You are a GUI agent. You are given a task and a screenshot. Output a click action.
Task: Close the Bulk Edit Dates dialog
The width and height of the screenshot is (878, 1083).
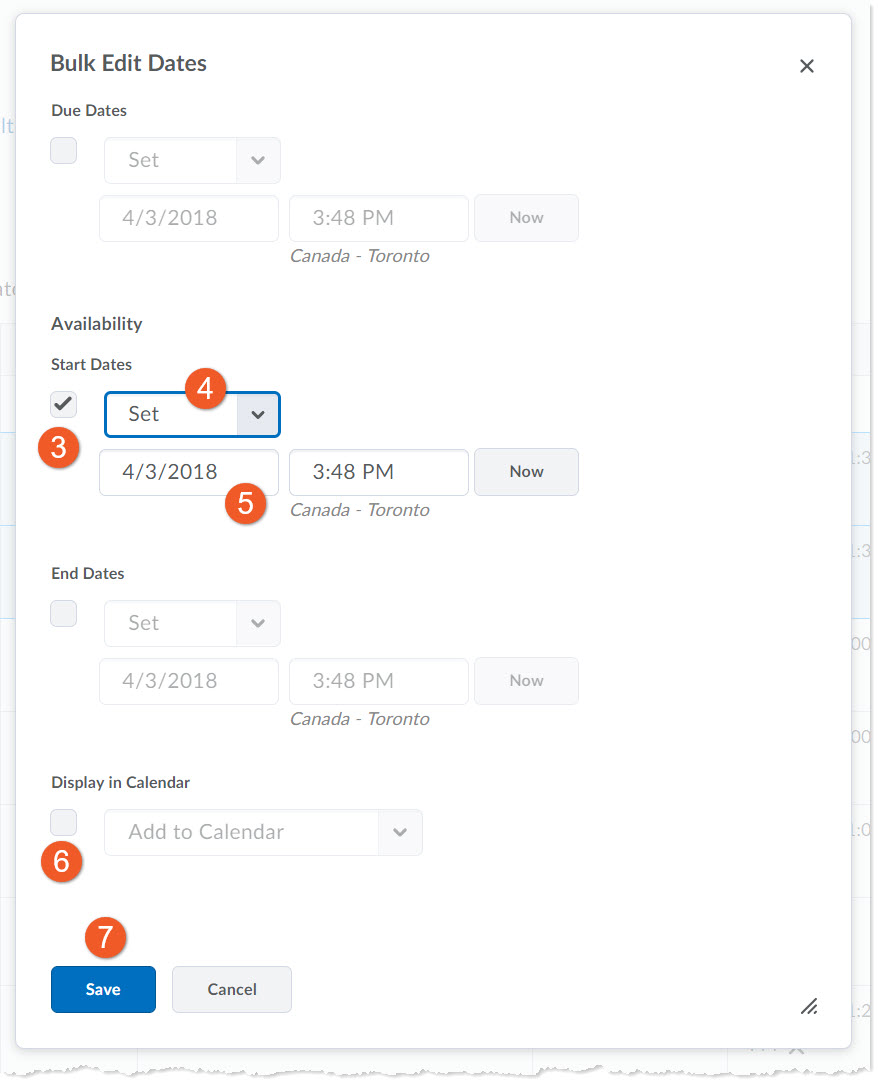pyautogui.click(x=806, y=66)
